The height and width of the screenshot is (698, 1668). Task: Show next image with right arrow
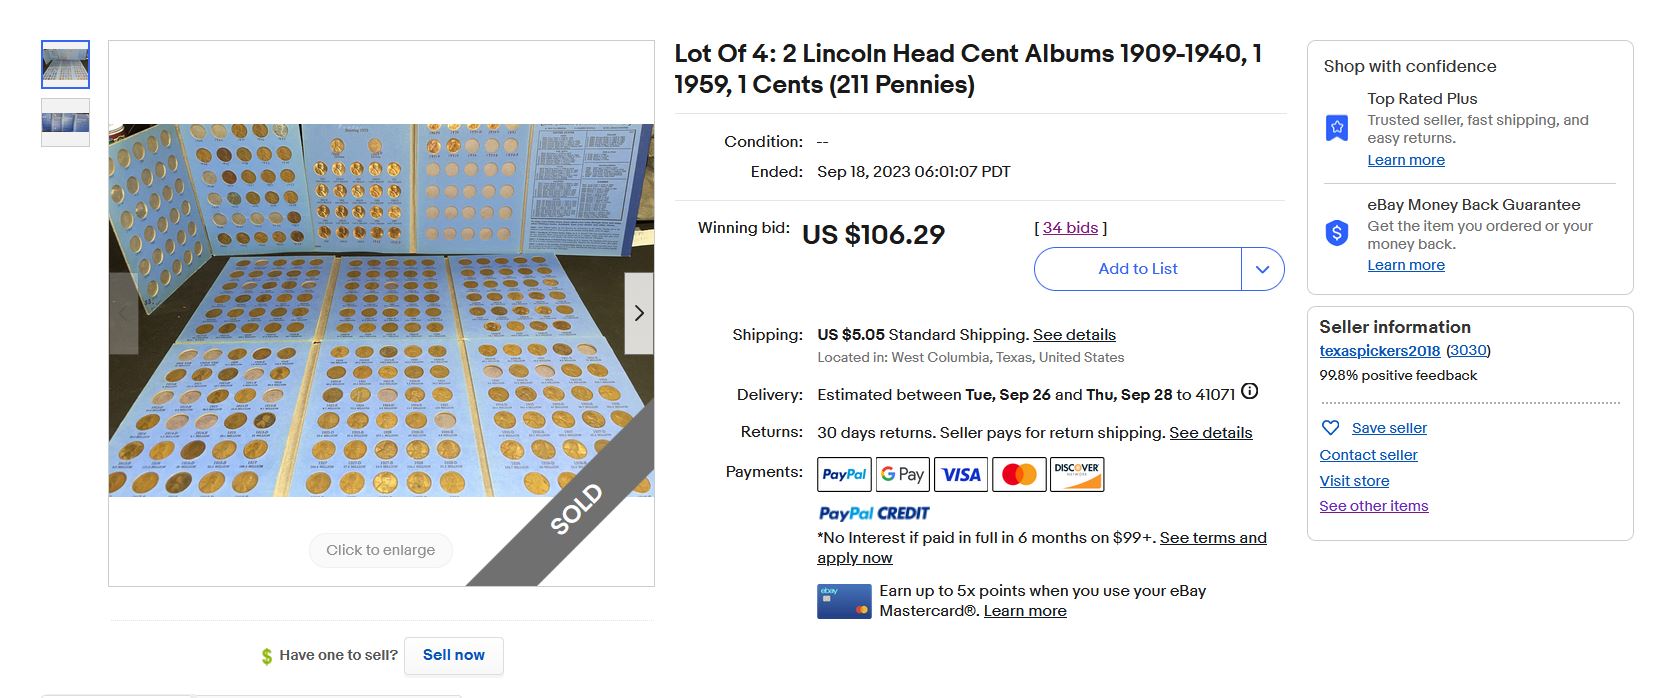point(639,313)
